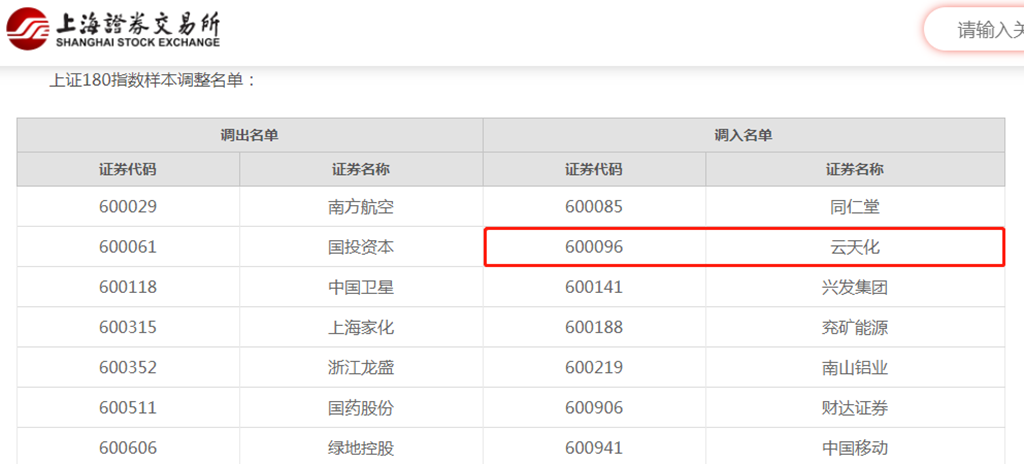Select stock code 600941 for 中国移动
Viewport: 1024px width, 464px height.
593,447
